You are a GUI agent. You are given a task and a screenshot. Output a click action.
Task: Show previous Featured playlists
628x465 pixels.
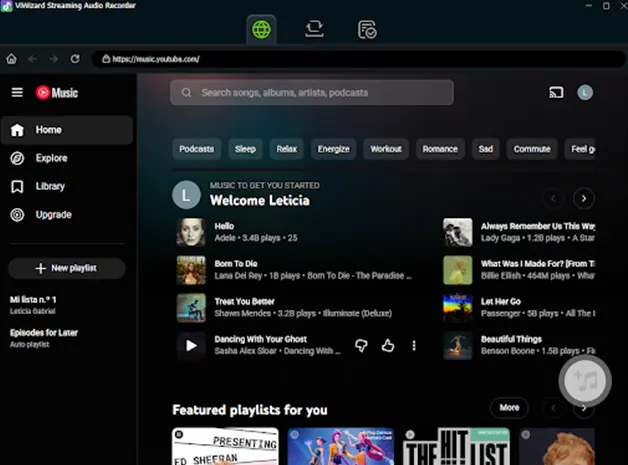pos(553,408)
